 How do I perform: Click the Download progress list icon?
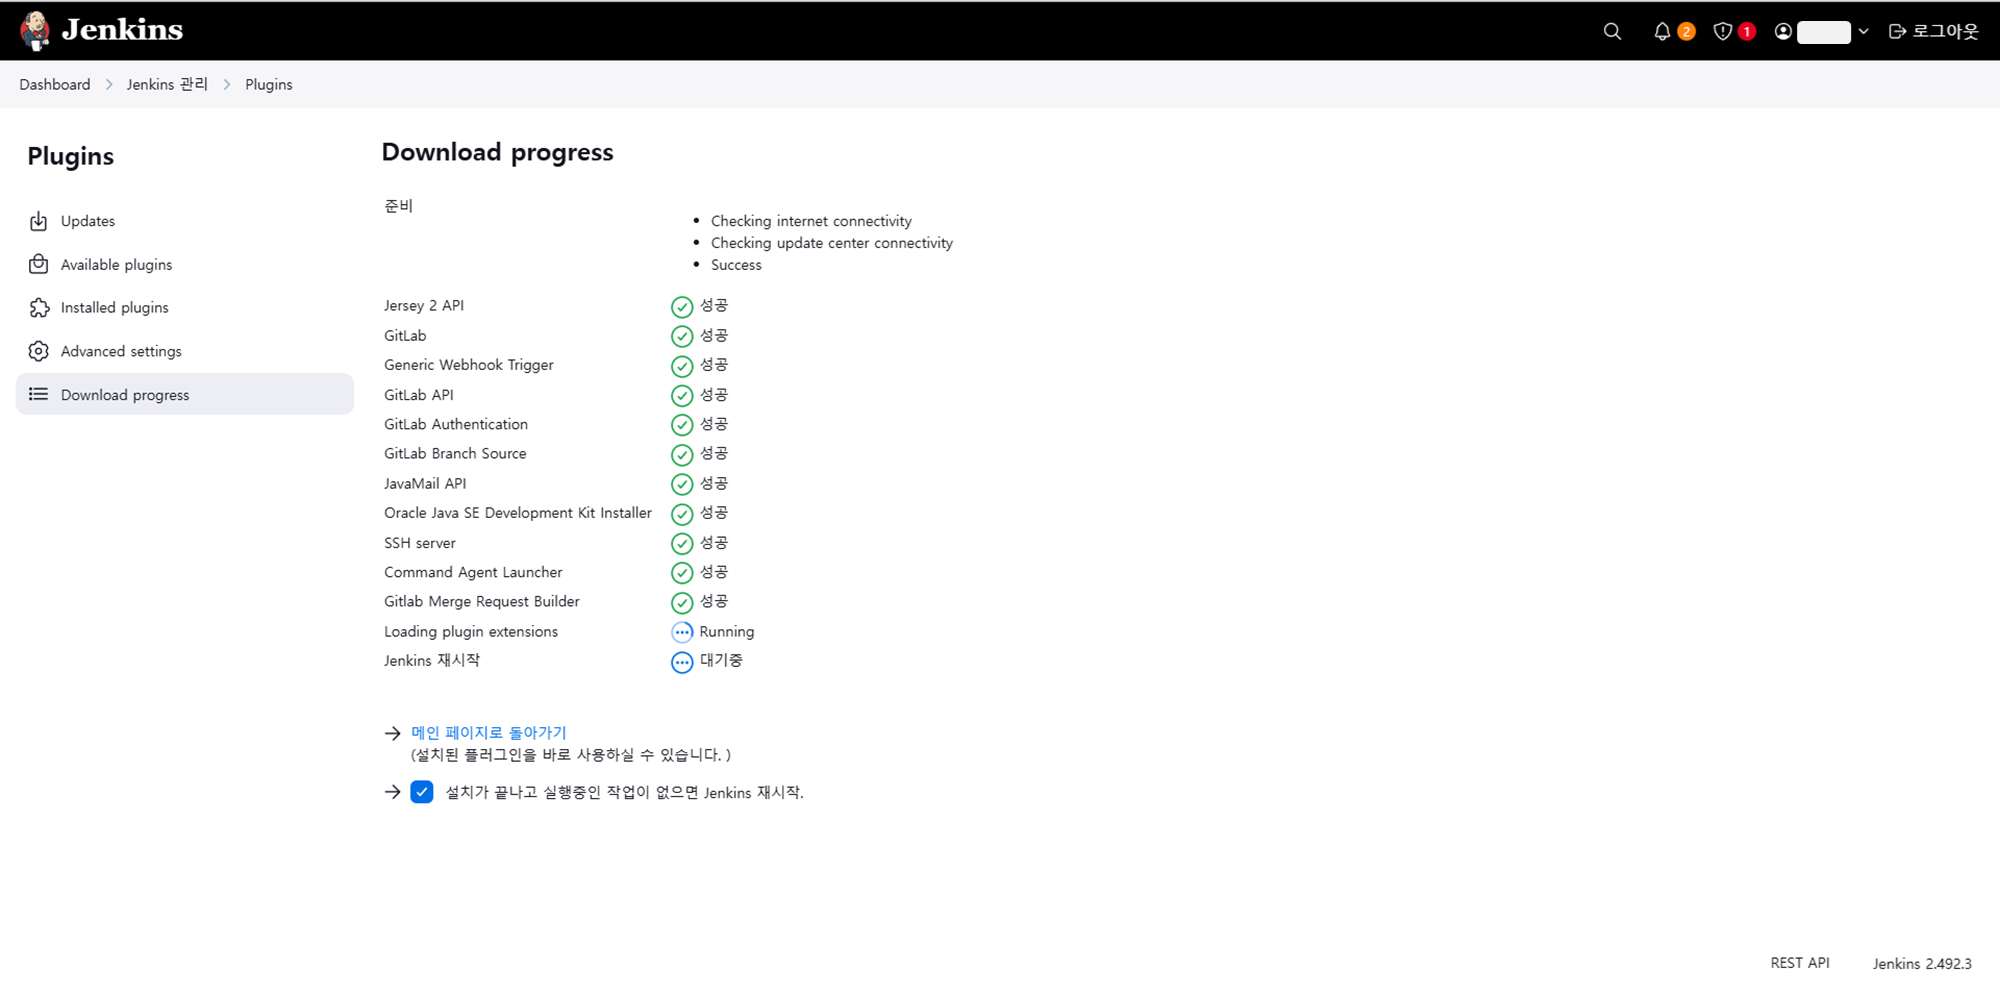tap(39, 395)
